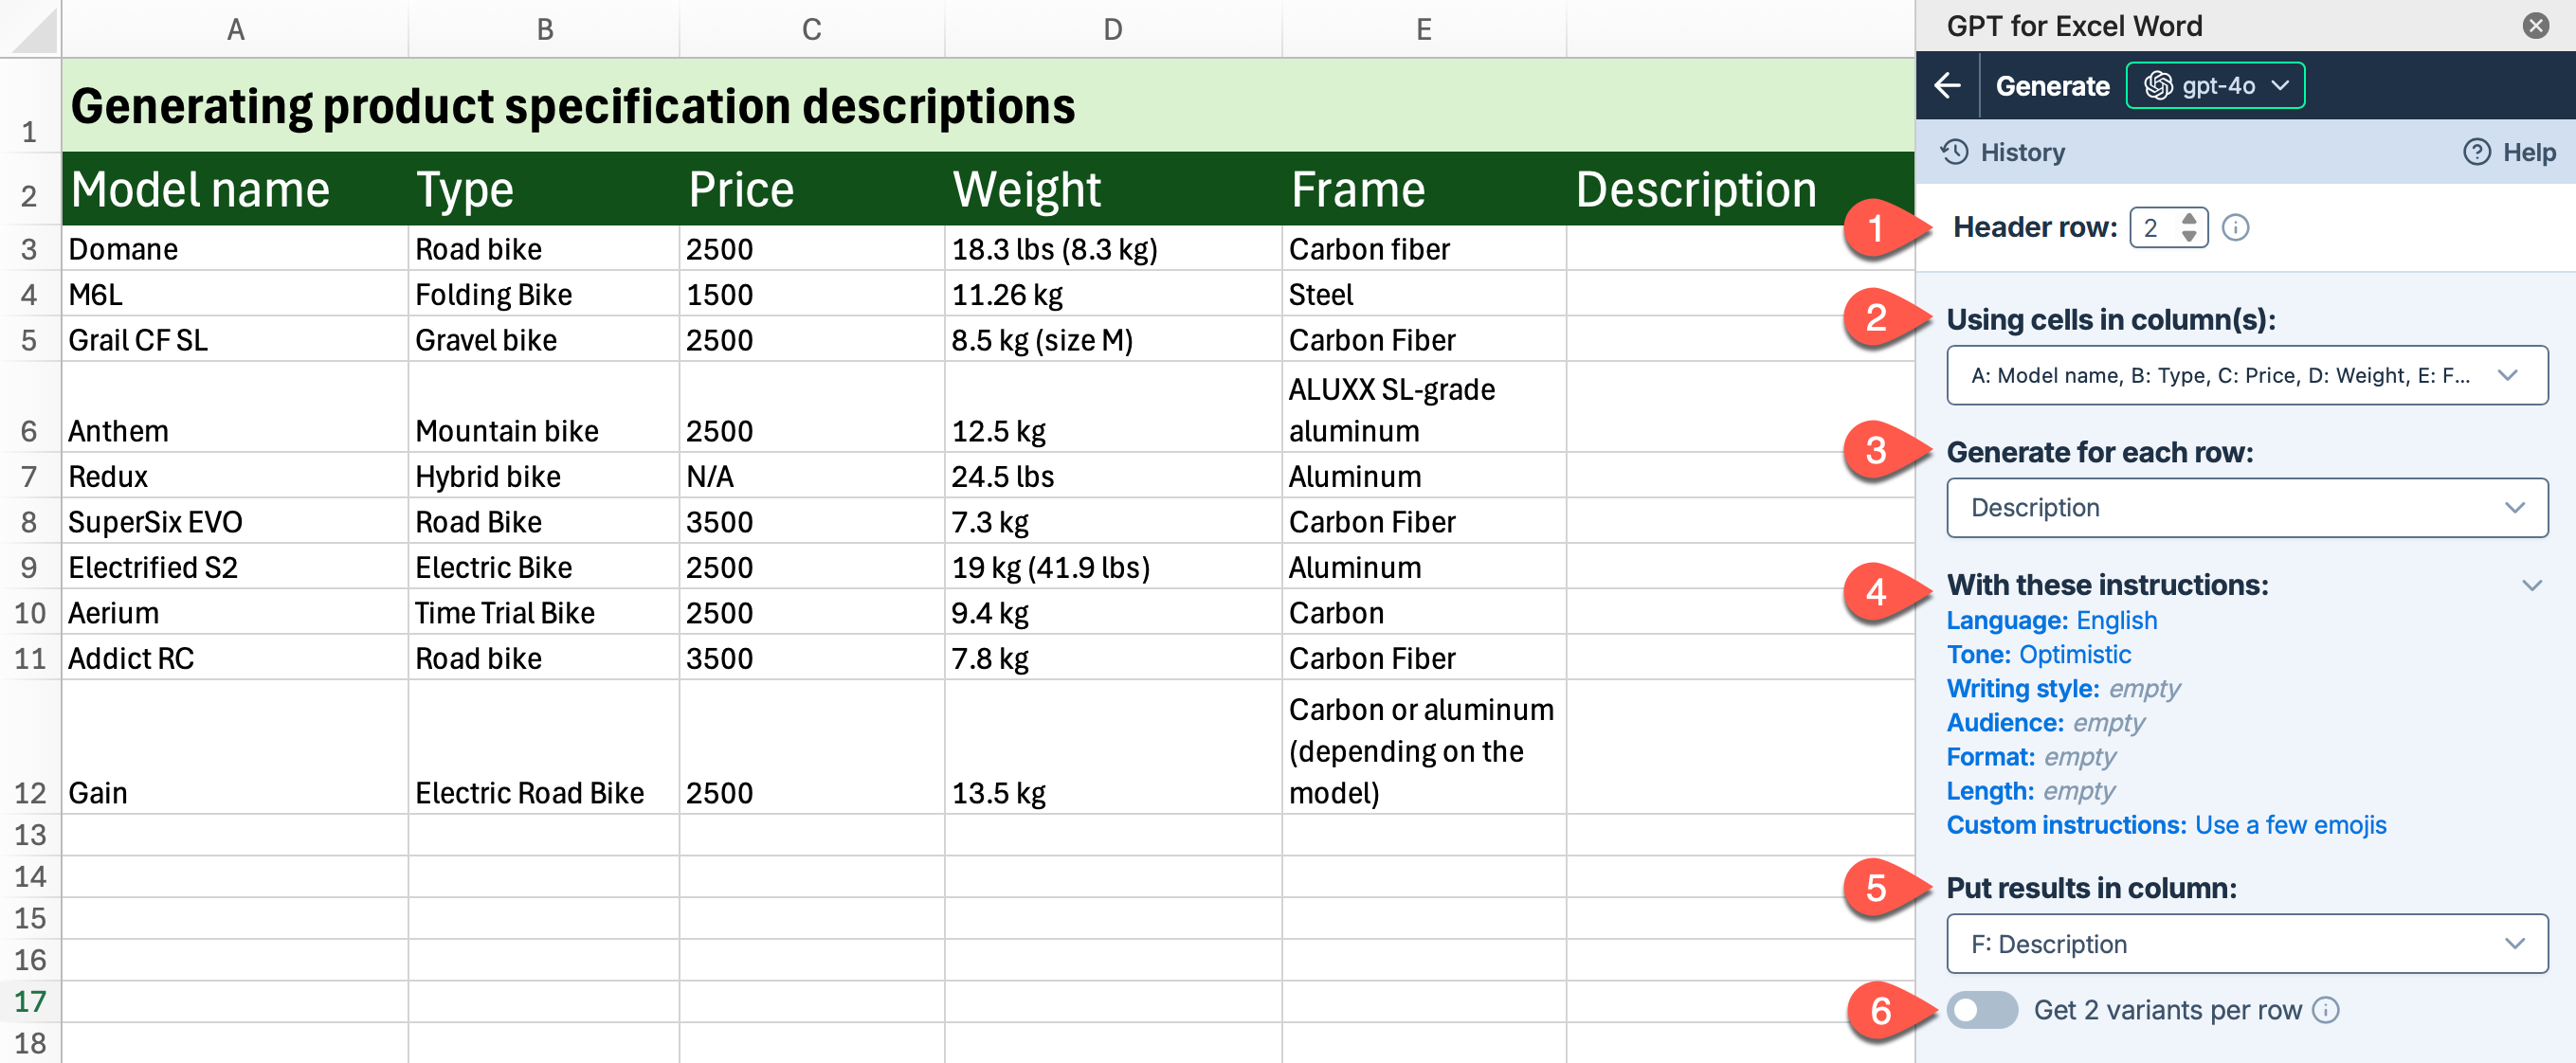
Task: Edit the custom instruction Use a few emojis
Action: pos(2292,825)
